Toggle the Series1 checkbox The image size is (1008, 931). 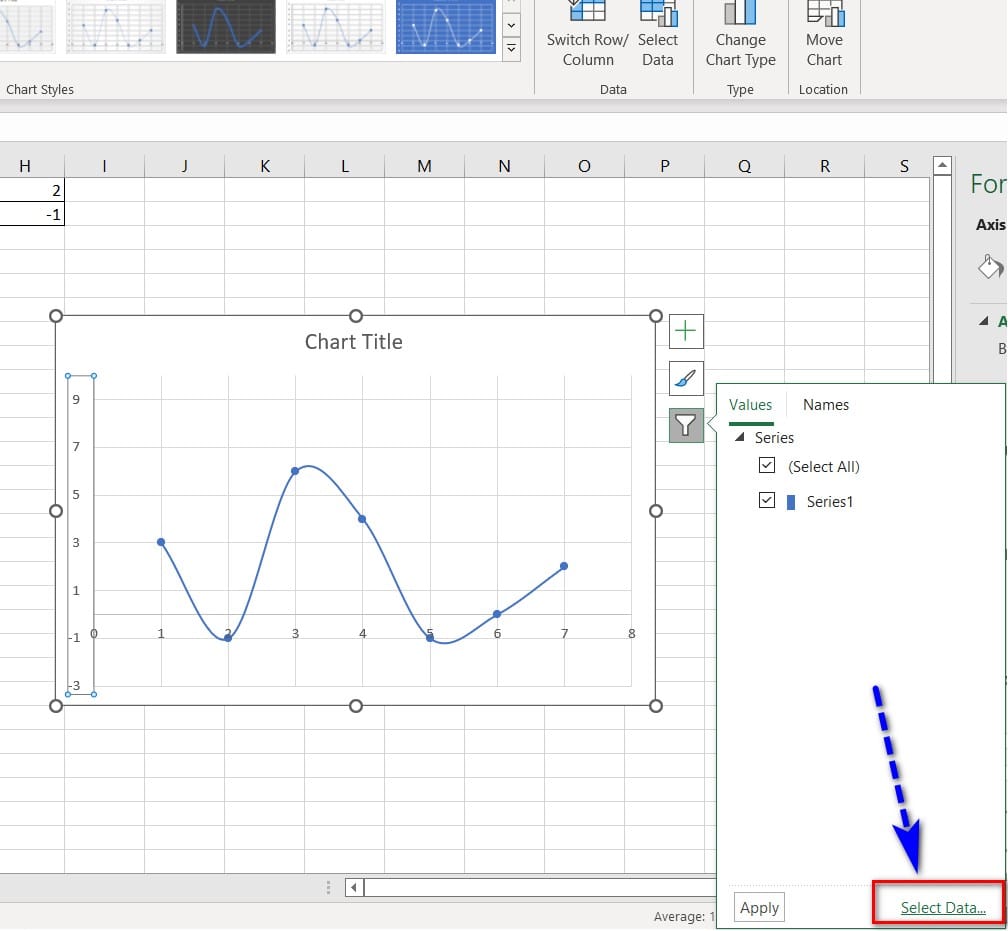click(x=767, y=501)
